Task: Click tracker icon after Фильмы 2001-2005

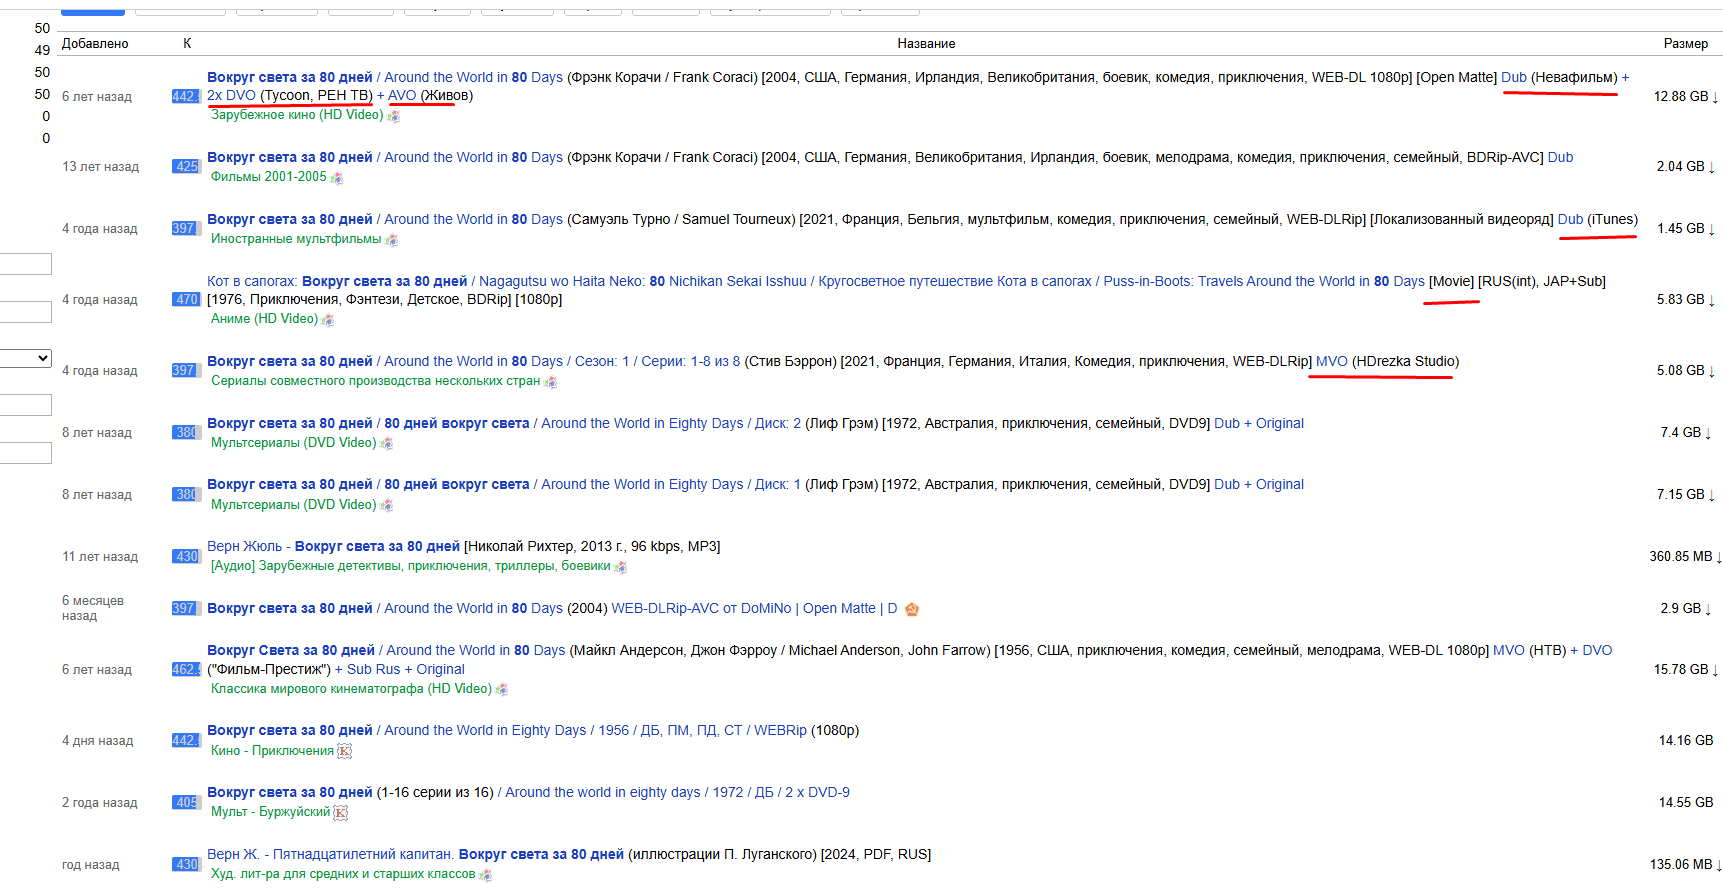Action: point(337,178)
